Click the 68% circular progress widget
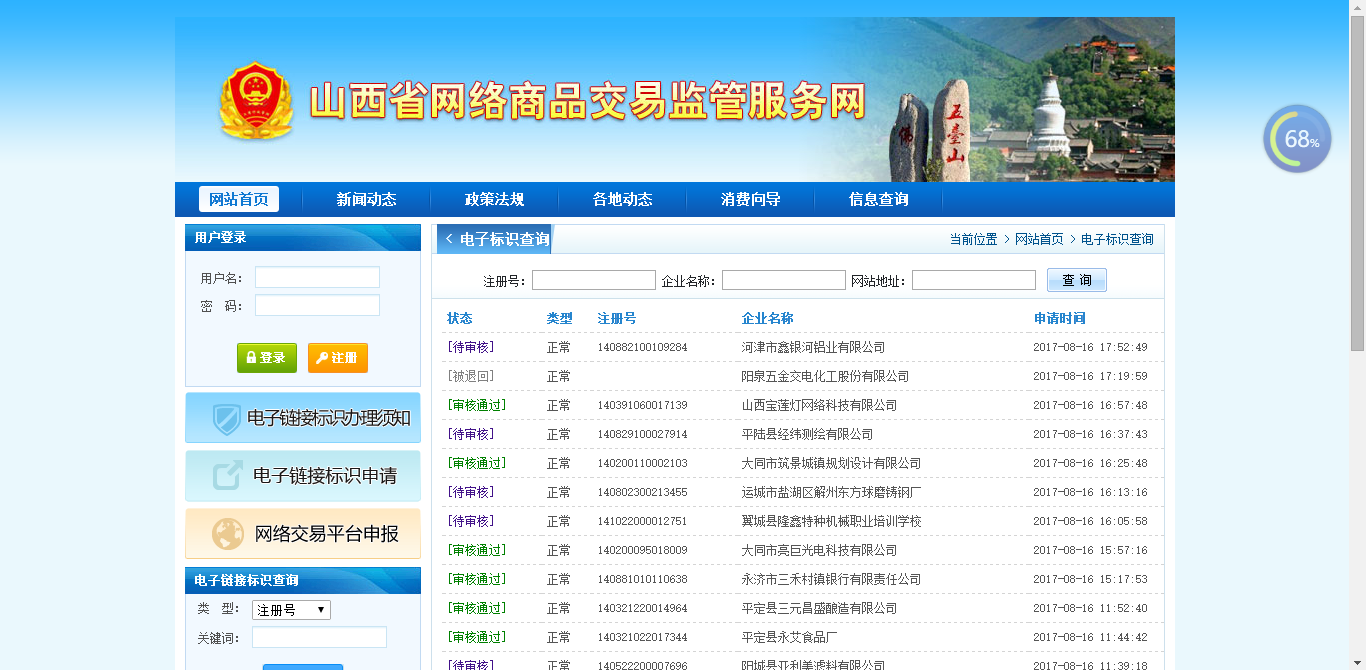 click(1298, 139)
